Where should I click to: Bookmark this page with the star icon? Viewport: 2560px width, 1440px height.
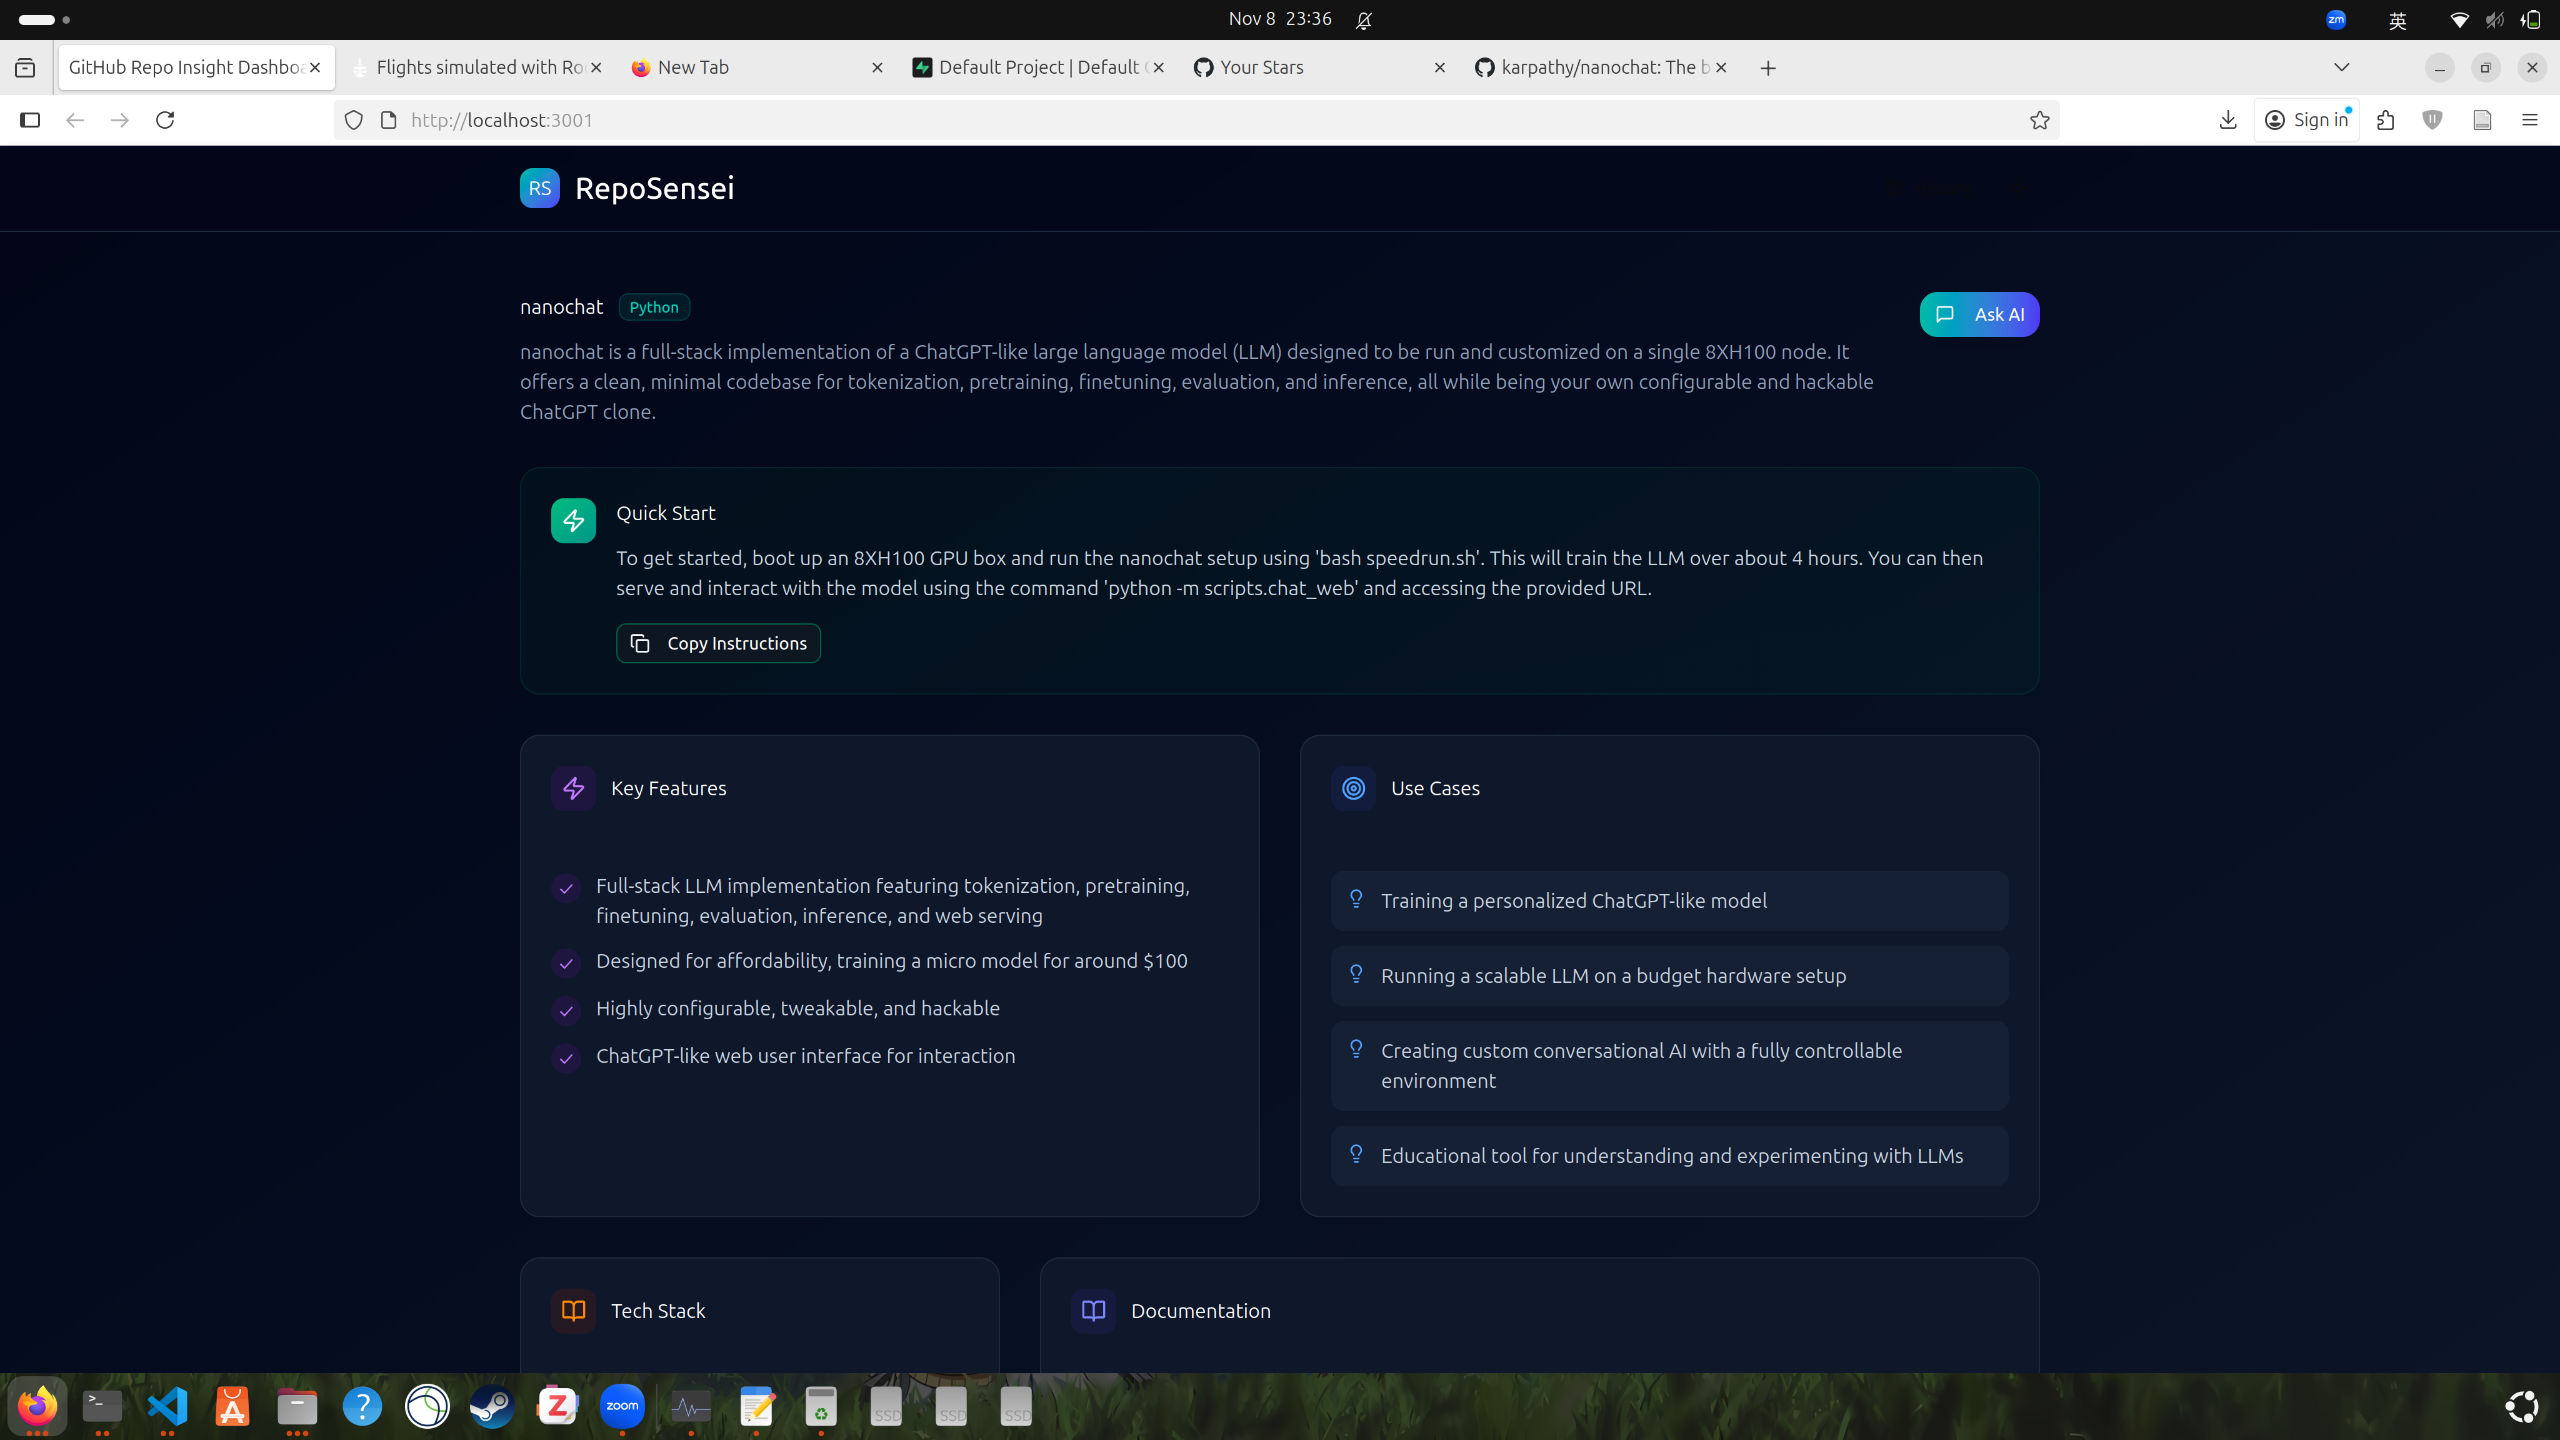tap(2039, 120)
